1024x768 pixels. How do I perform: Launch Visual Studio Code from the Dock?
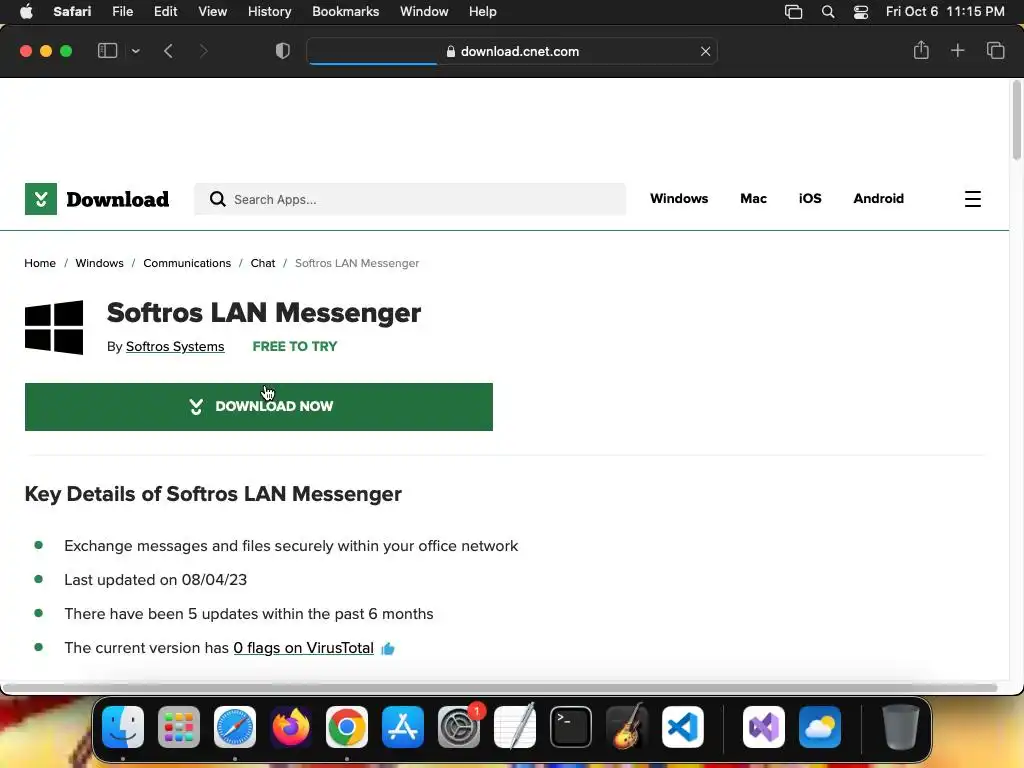click(x=682, y=727)
